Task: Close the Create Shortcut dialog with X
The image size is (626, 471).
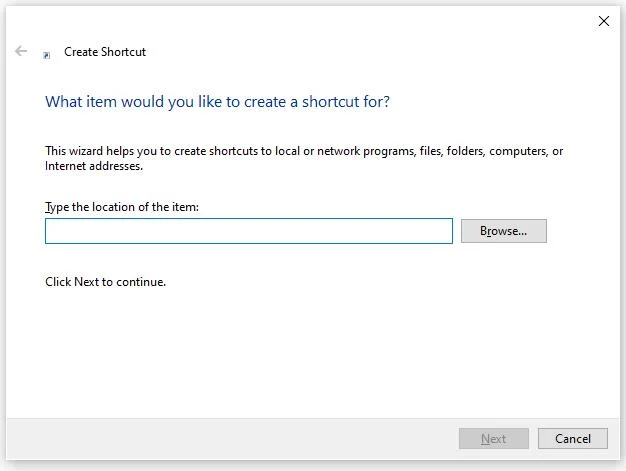Action: pyautogui.click(x=604, y=21)
